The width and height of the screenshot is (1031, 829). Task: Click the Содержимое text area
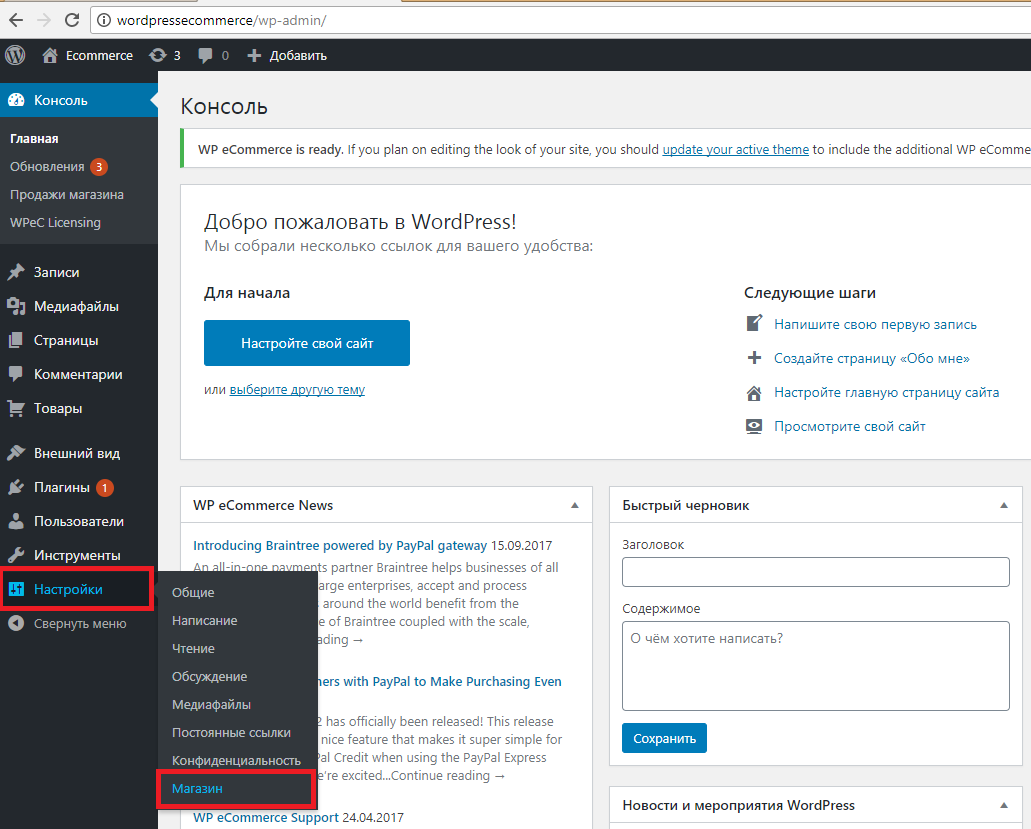[x=815, y=666]
